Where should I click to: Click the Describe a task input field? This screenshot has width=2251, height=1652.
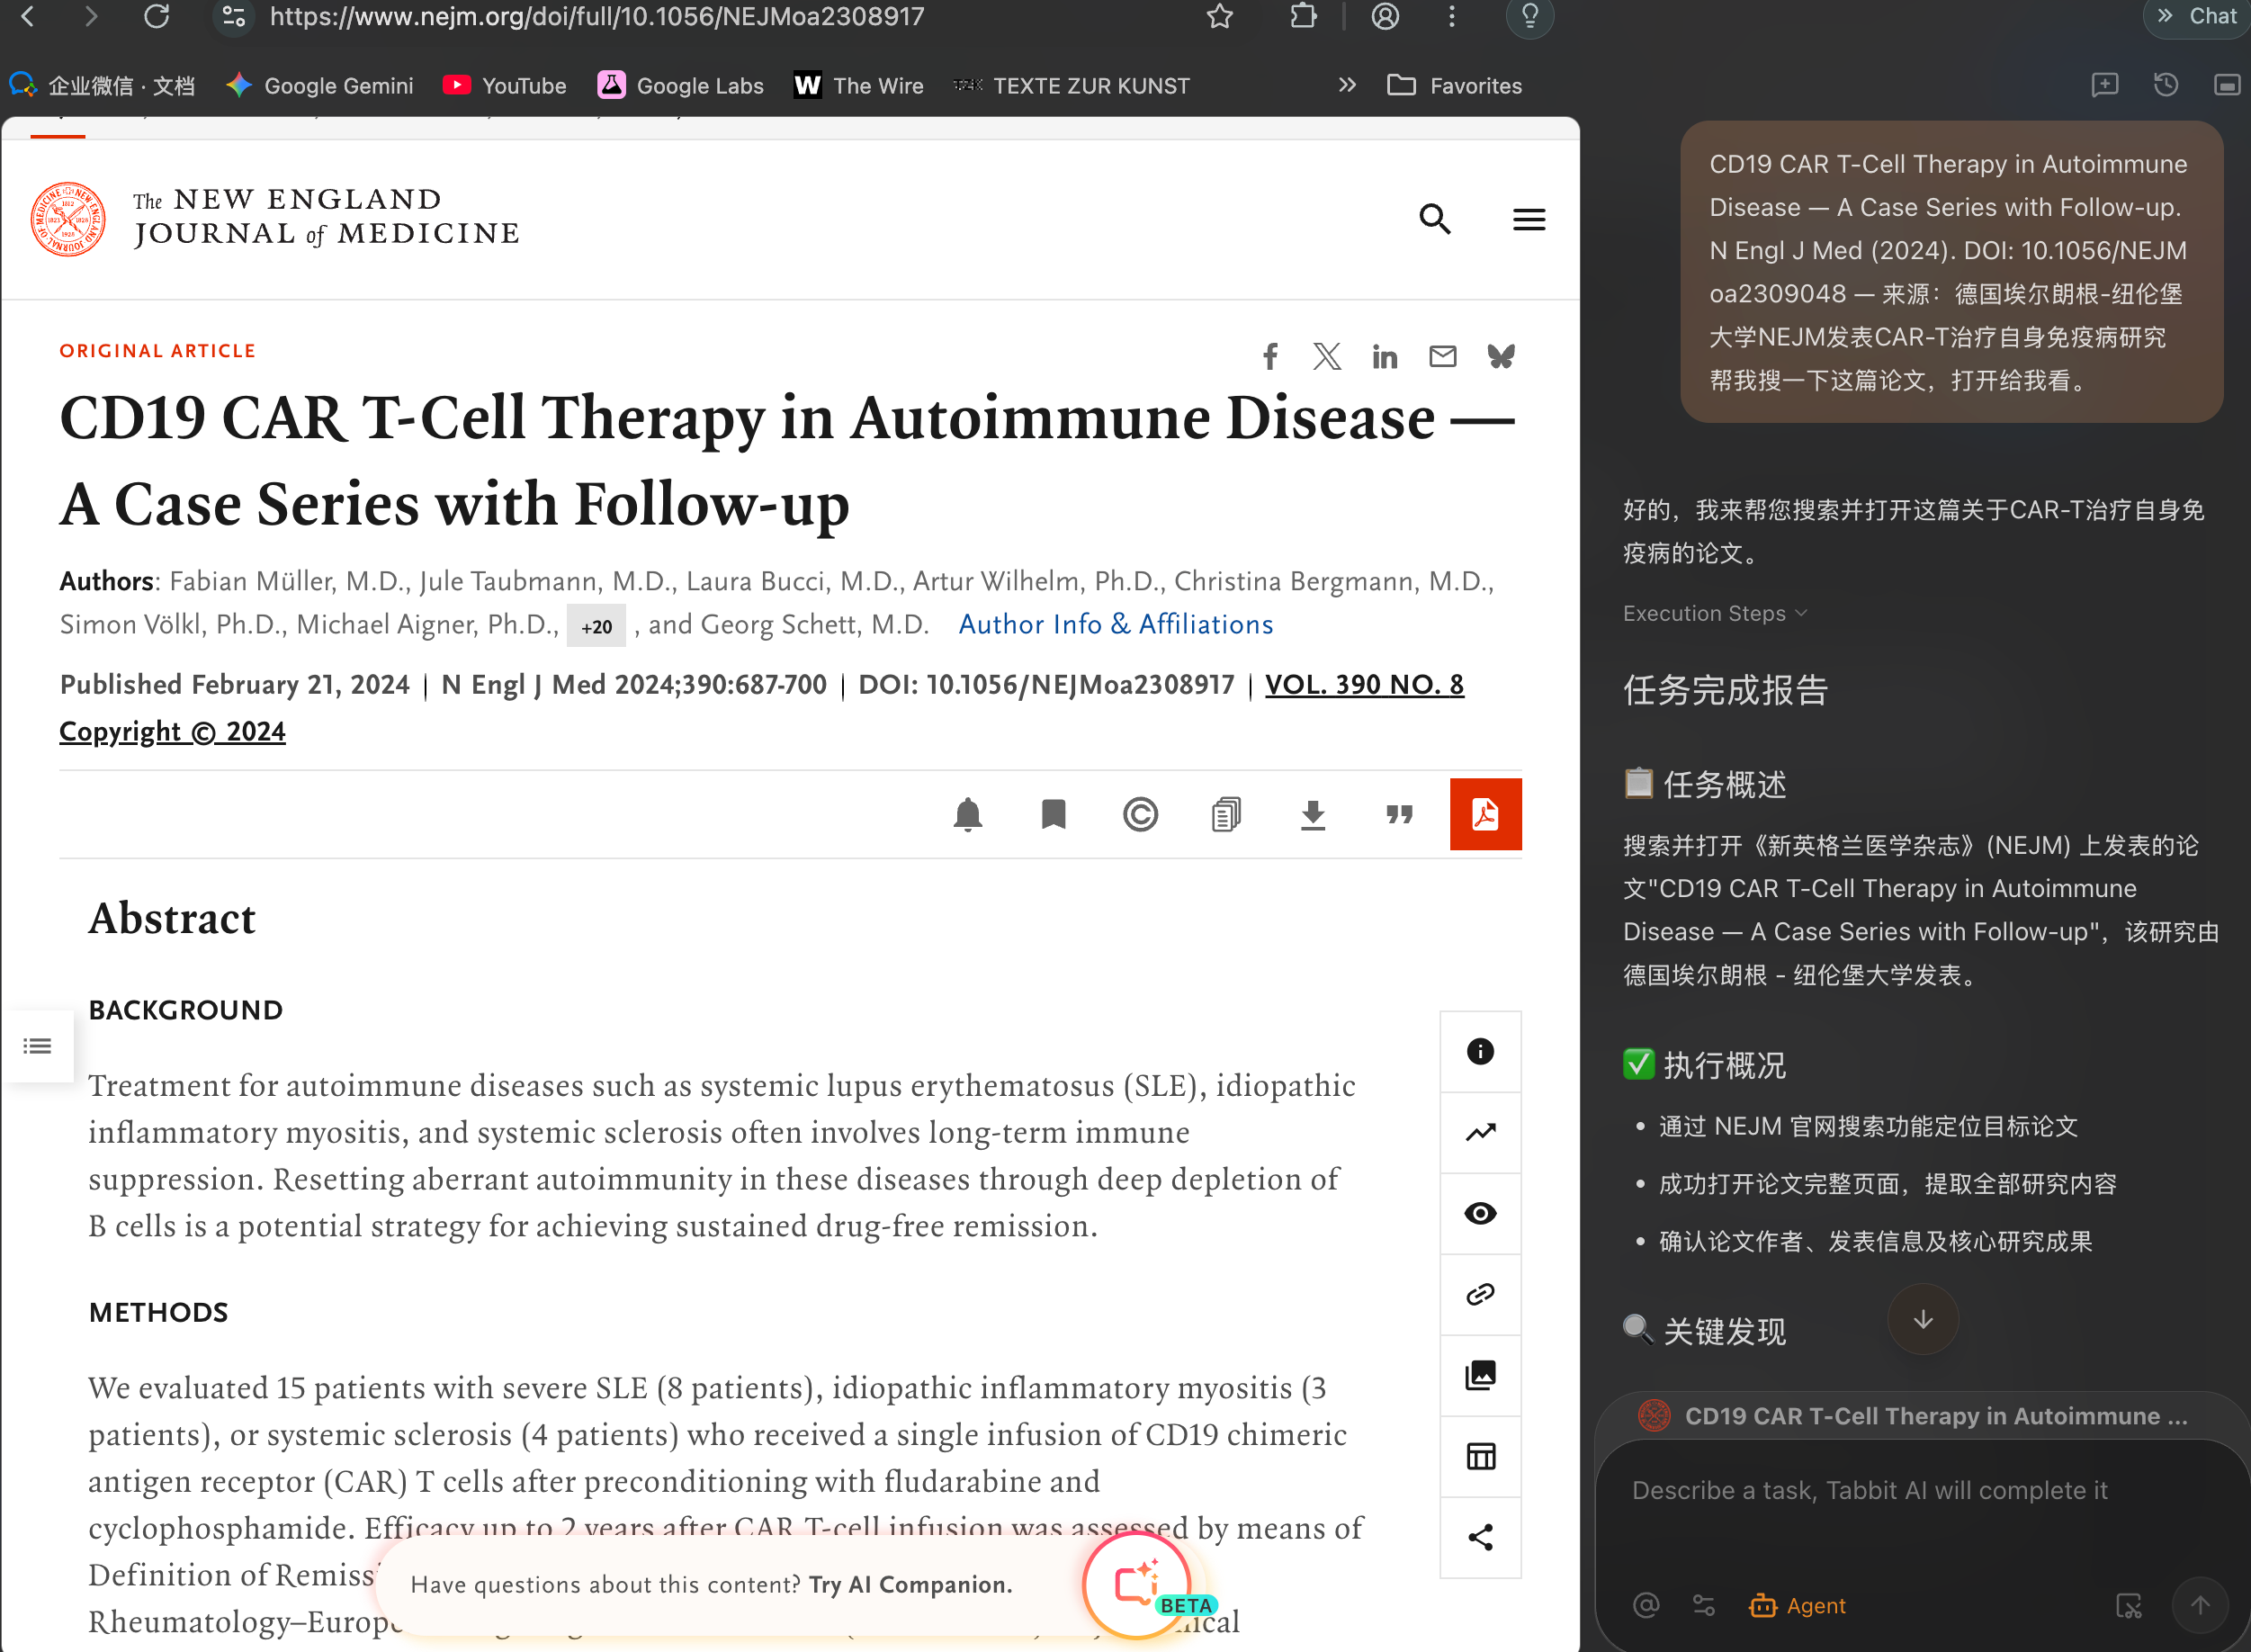point(1921,1510)
